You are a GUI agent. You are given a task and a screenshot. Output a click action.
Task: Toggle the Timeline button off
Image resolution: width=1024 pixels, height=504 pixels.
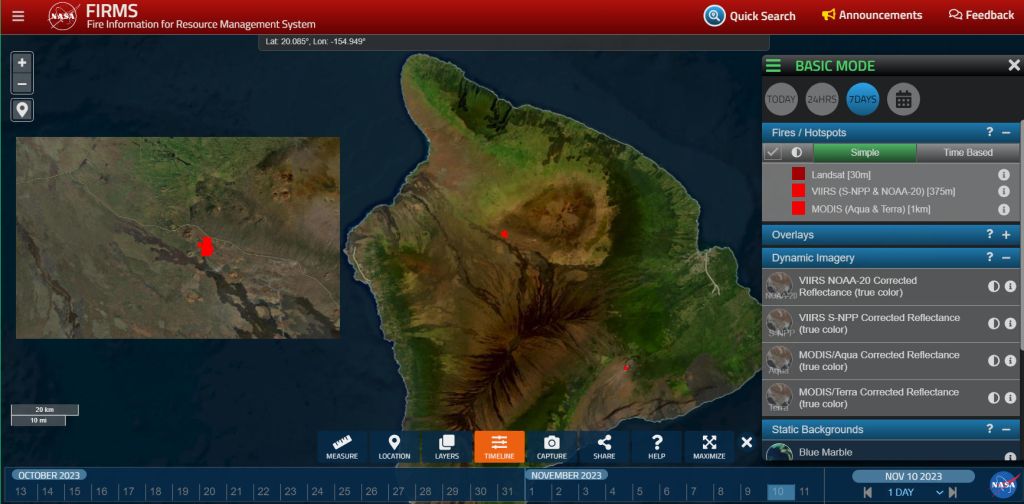(499, 447)
